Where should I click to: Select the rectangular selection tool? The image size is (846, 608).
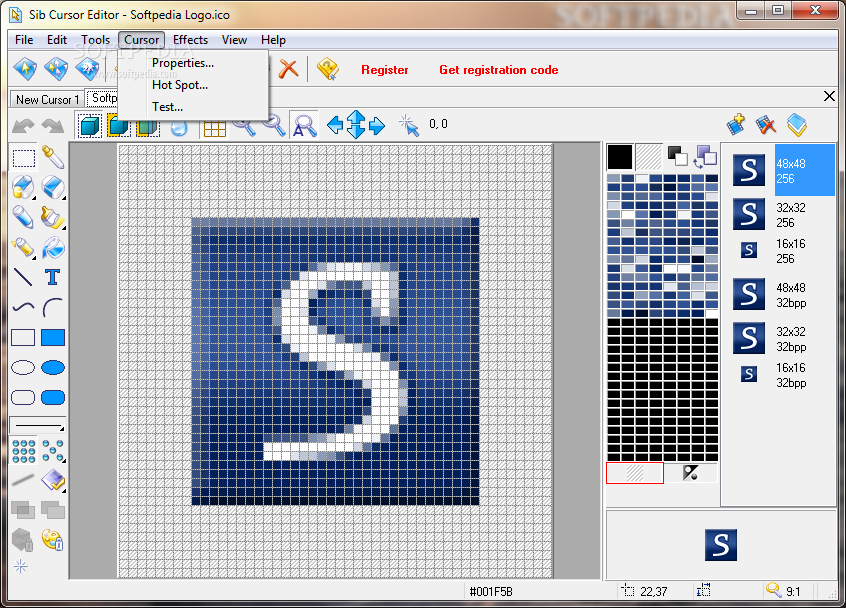coord(23,158)
